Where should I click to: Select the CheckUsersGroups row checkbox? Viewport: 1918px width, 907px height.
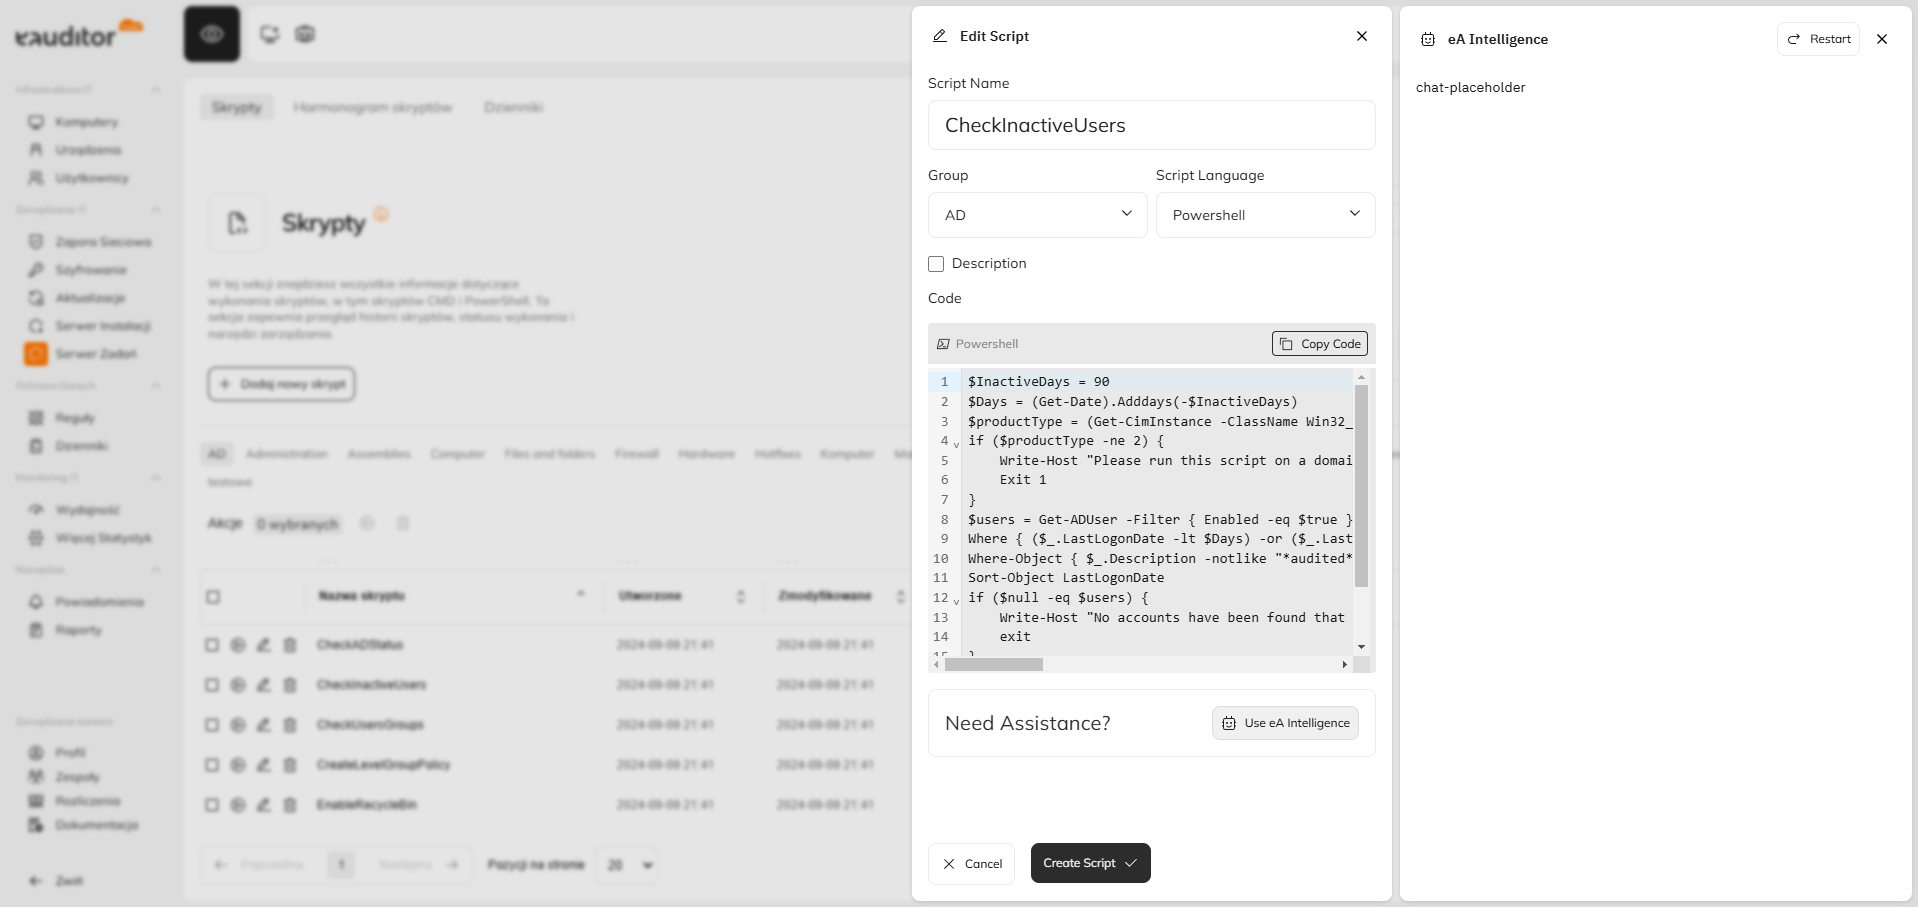pyautogui.click(x=212, y=725)
